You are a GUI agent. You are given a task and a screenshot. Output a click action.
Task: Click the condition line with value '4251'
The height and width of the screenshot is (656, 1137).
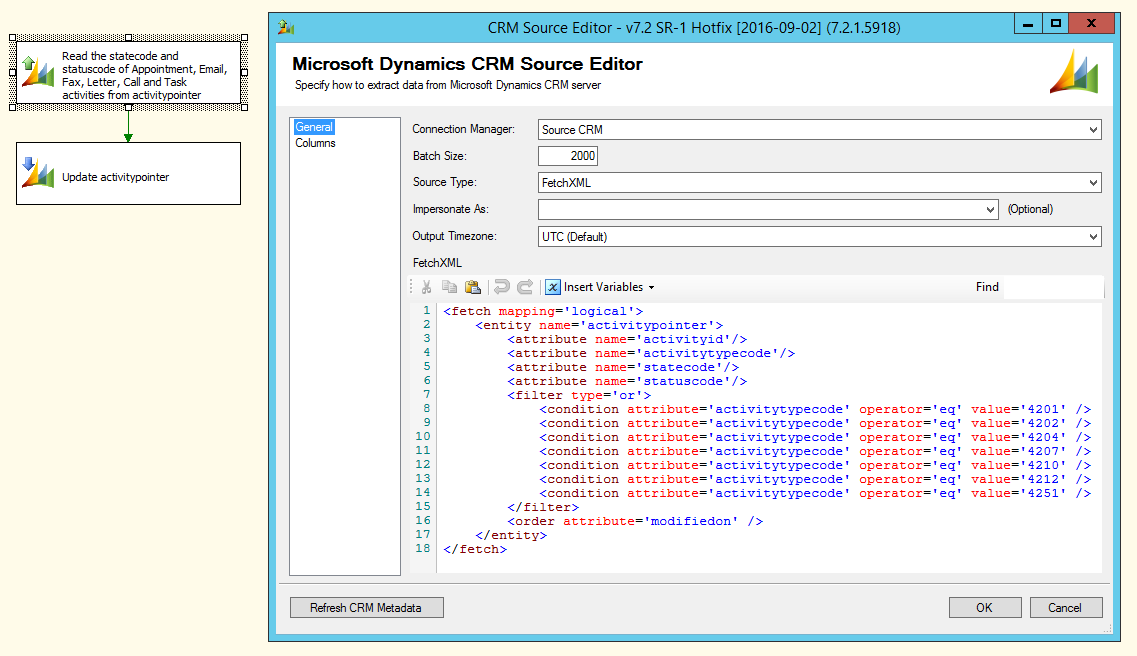(x=815, y=494)
